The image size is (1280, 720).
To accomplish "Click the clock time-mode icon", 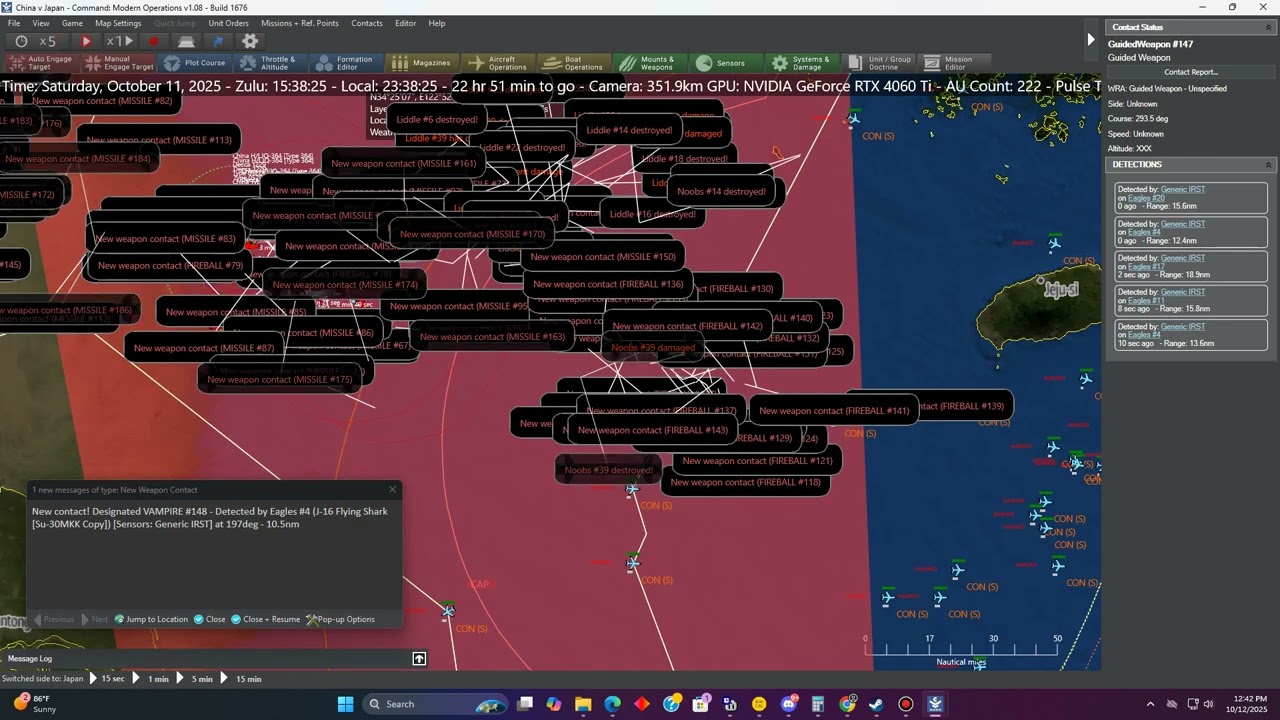I will [x=21, y=41].
